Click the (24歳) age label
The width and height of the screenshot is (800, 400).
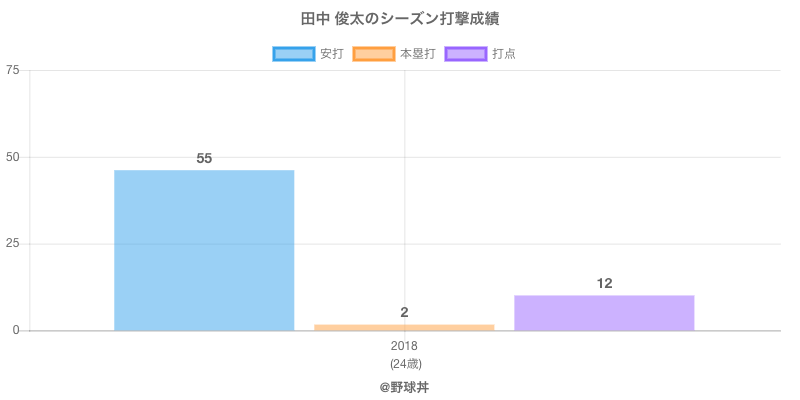[x=404, y=363]
